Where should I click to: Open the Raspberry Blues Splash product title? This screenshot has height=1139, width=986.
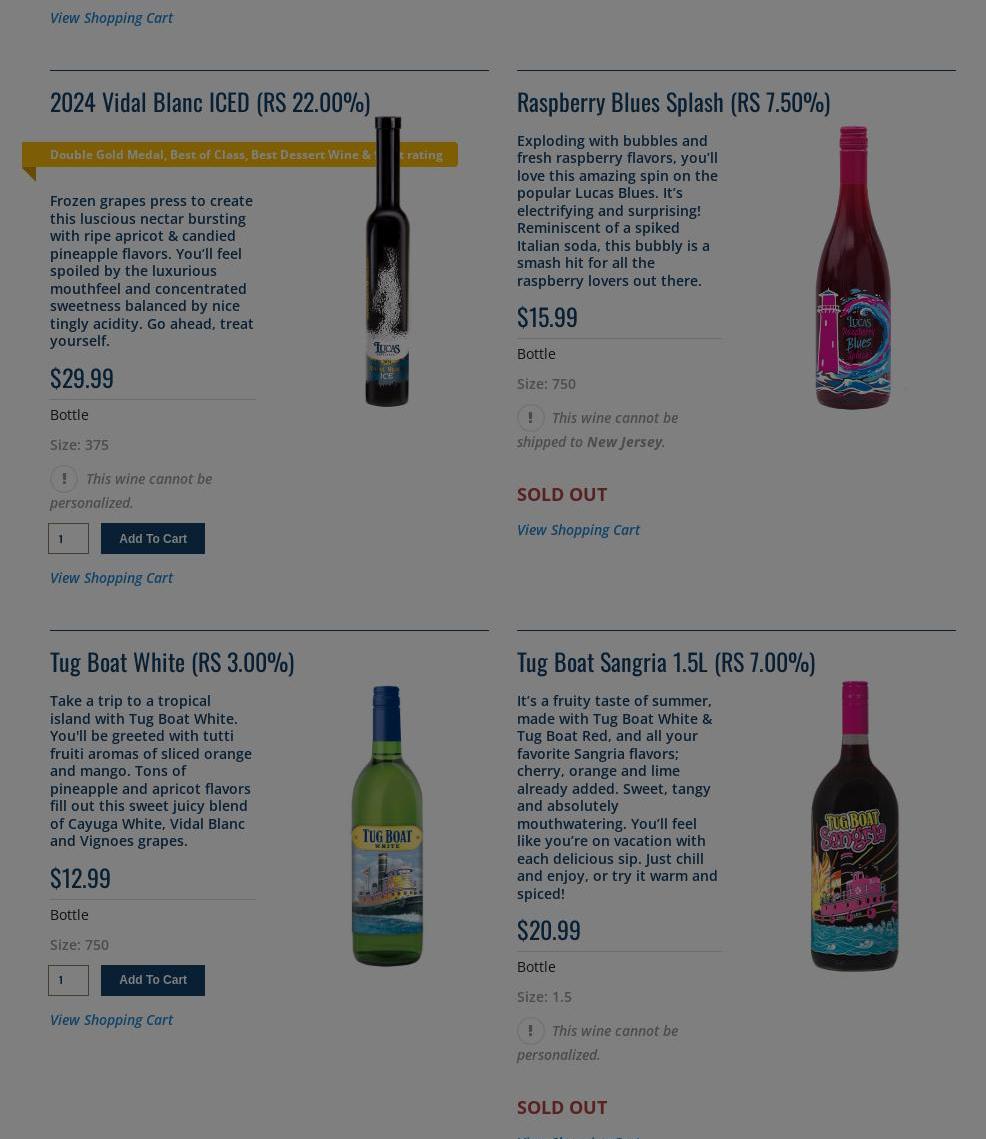click(x=674, y=102)
